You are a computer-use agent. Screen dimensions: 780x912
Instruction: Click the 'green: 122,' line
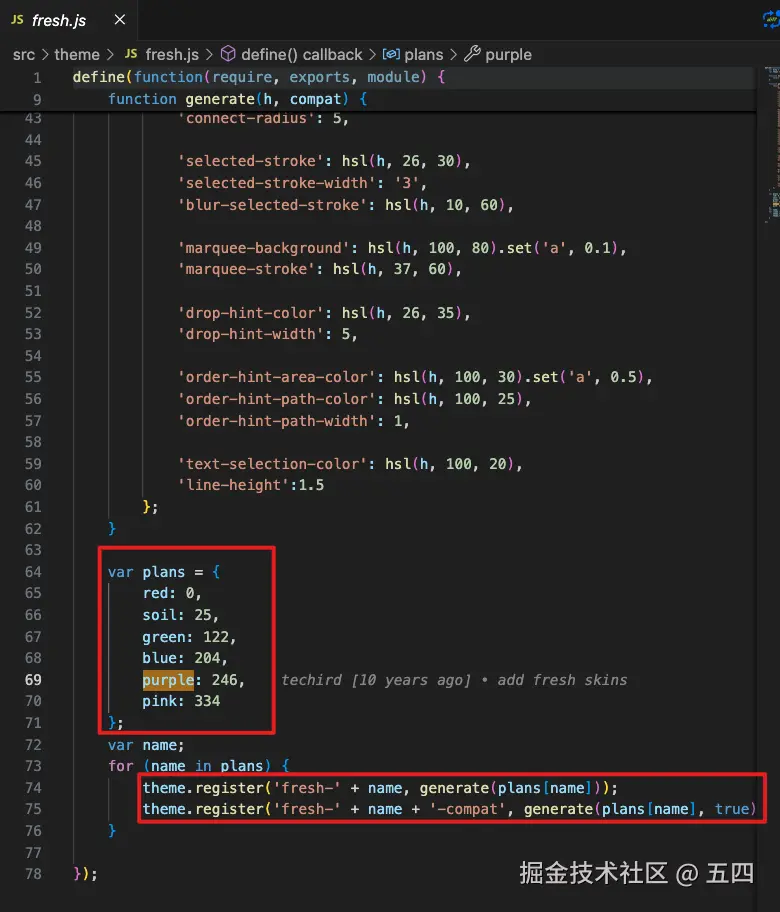point(189,637)
